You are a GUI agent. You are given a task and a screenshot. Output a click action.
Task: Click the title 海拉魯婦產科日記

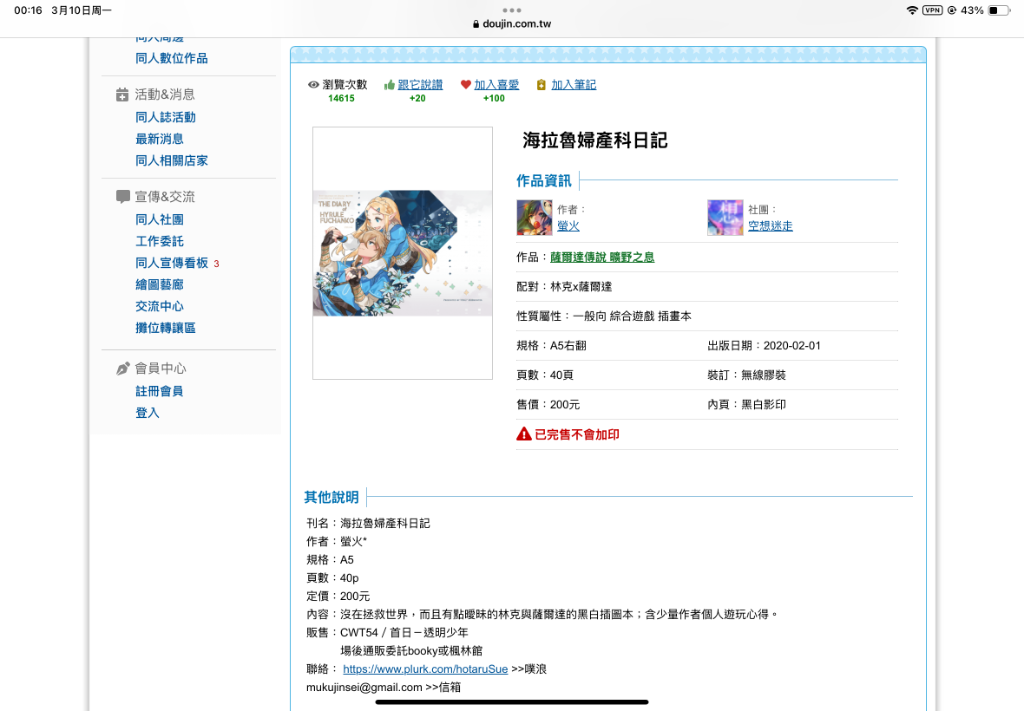coord(595,140)
